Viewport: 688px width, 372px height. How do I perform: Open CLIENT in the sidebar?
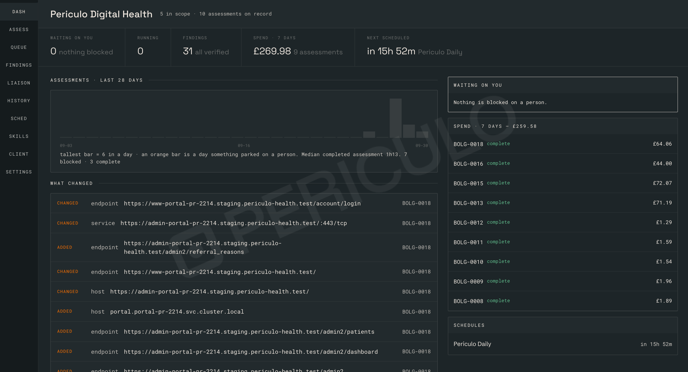tap(19, 154)
